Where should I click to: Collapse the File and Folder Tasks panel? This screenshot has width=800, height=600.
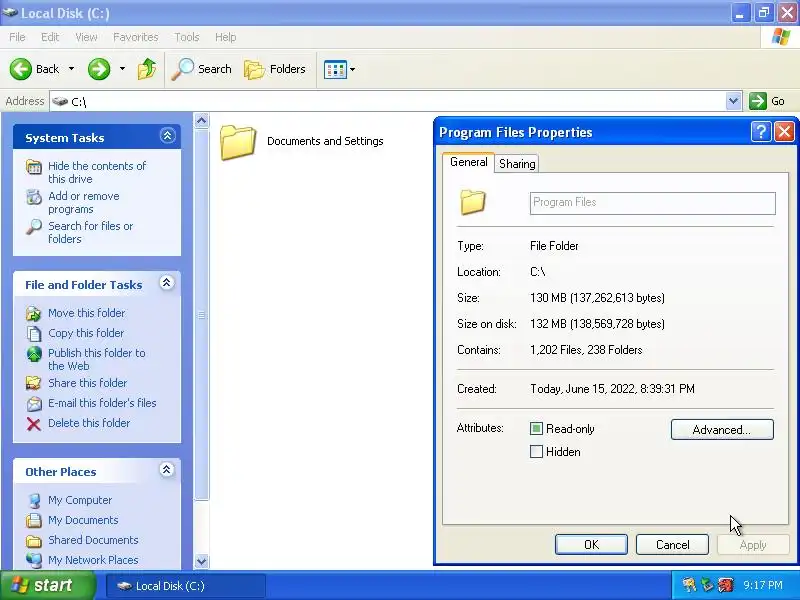click(x=166, y=283)
